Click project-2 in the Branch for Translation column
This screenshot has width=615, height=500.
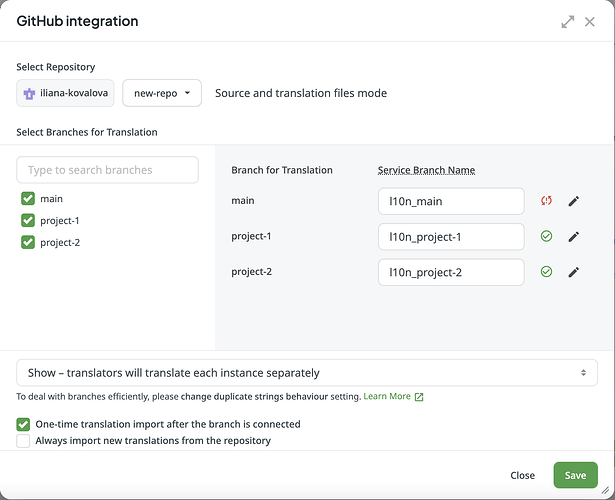click(x=251, y=271)
